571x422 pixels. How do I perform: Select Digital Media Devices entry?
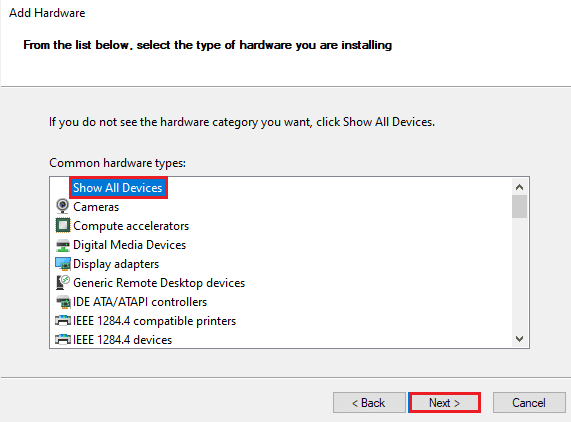pos(130,245)
